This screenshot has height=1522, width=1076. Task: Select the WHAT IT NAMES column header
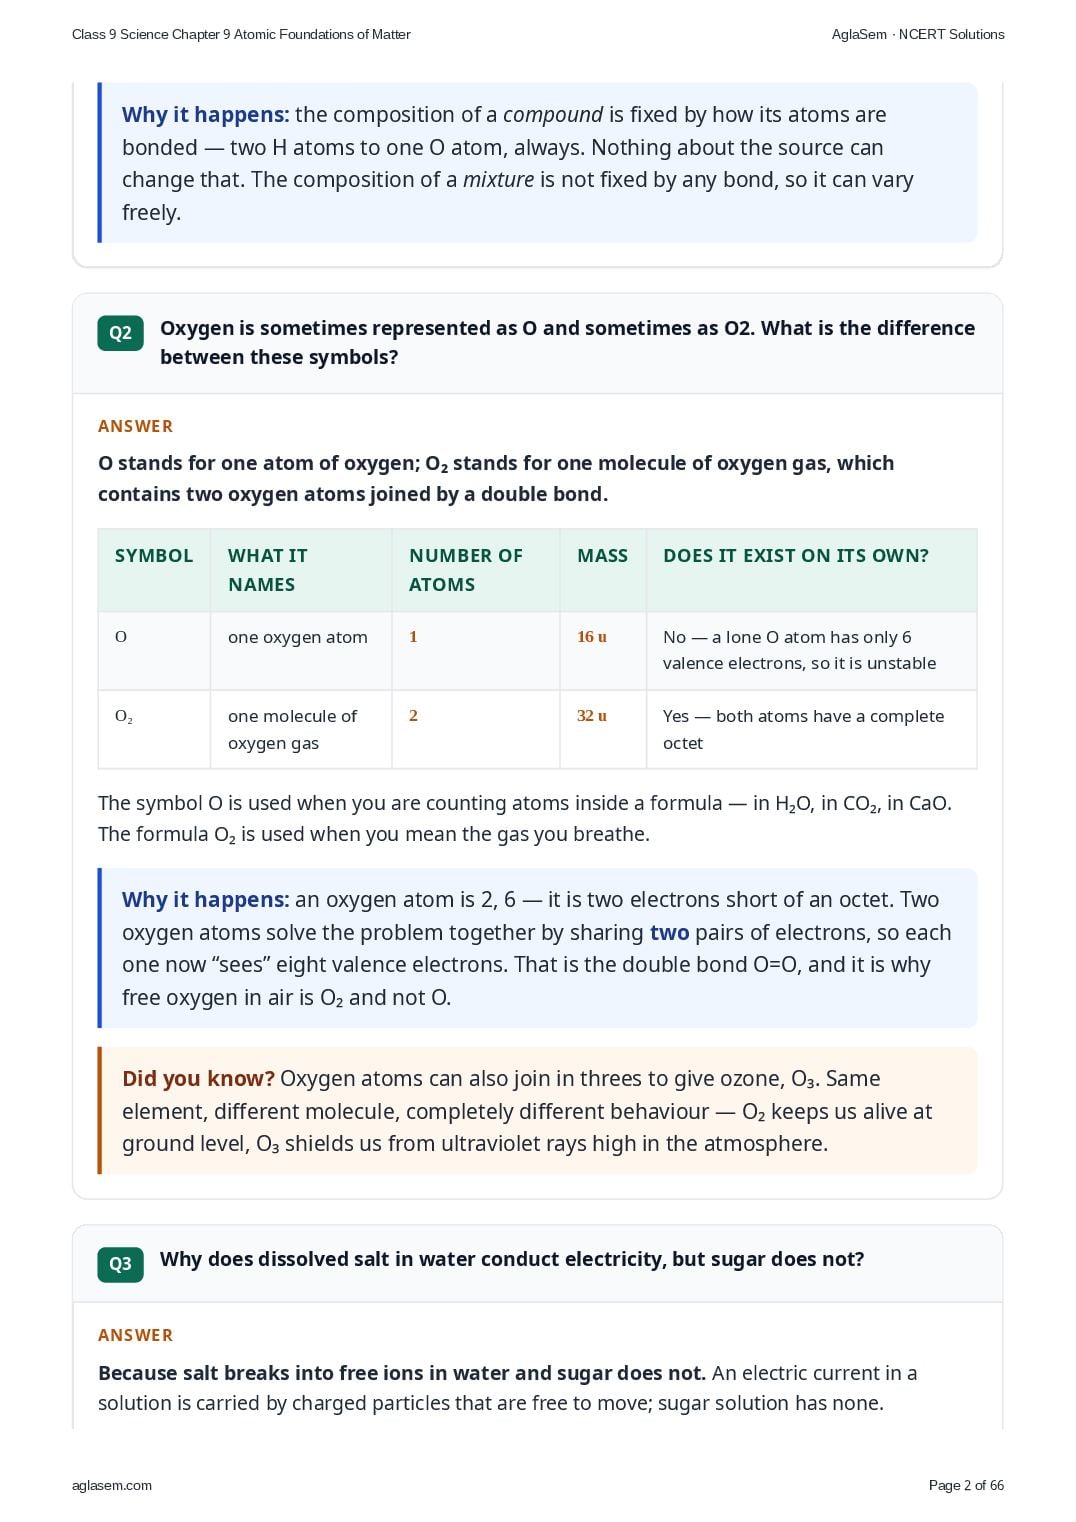click(268, 570)
